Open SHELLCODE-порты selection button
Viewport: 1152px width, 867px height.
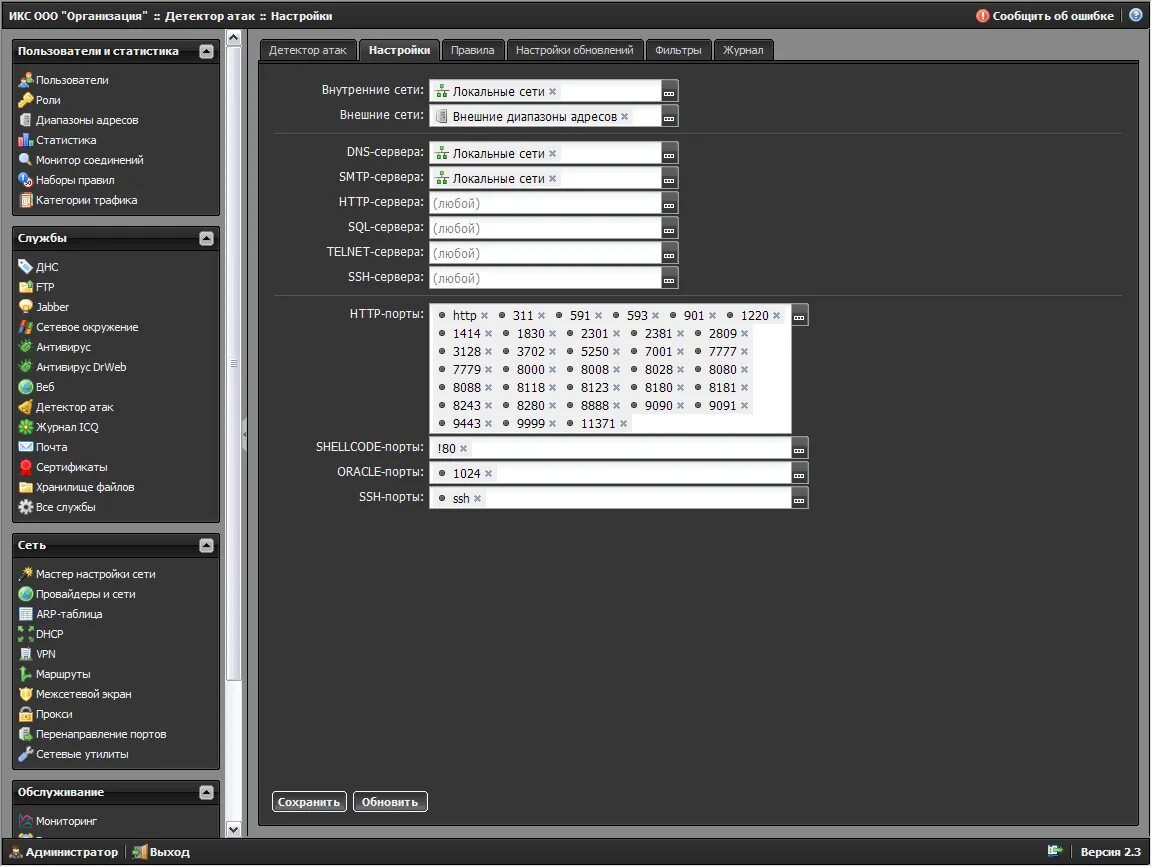tap(799, 448)
